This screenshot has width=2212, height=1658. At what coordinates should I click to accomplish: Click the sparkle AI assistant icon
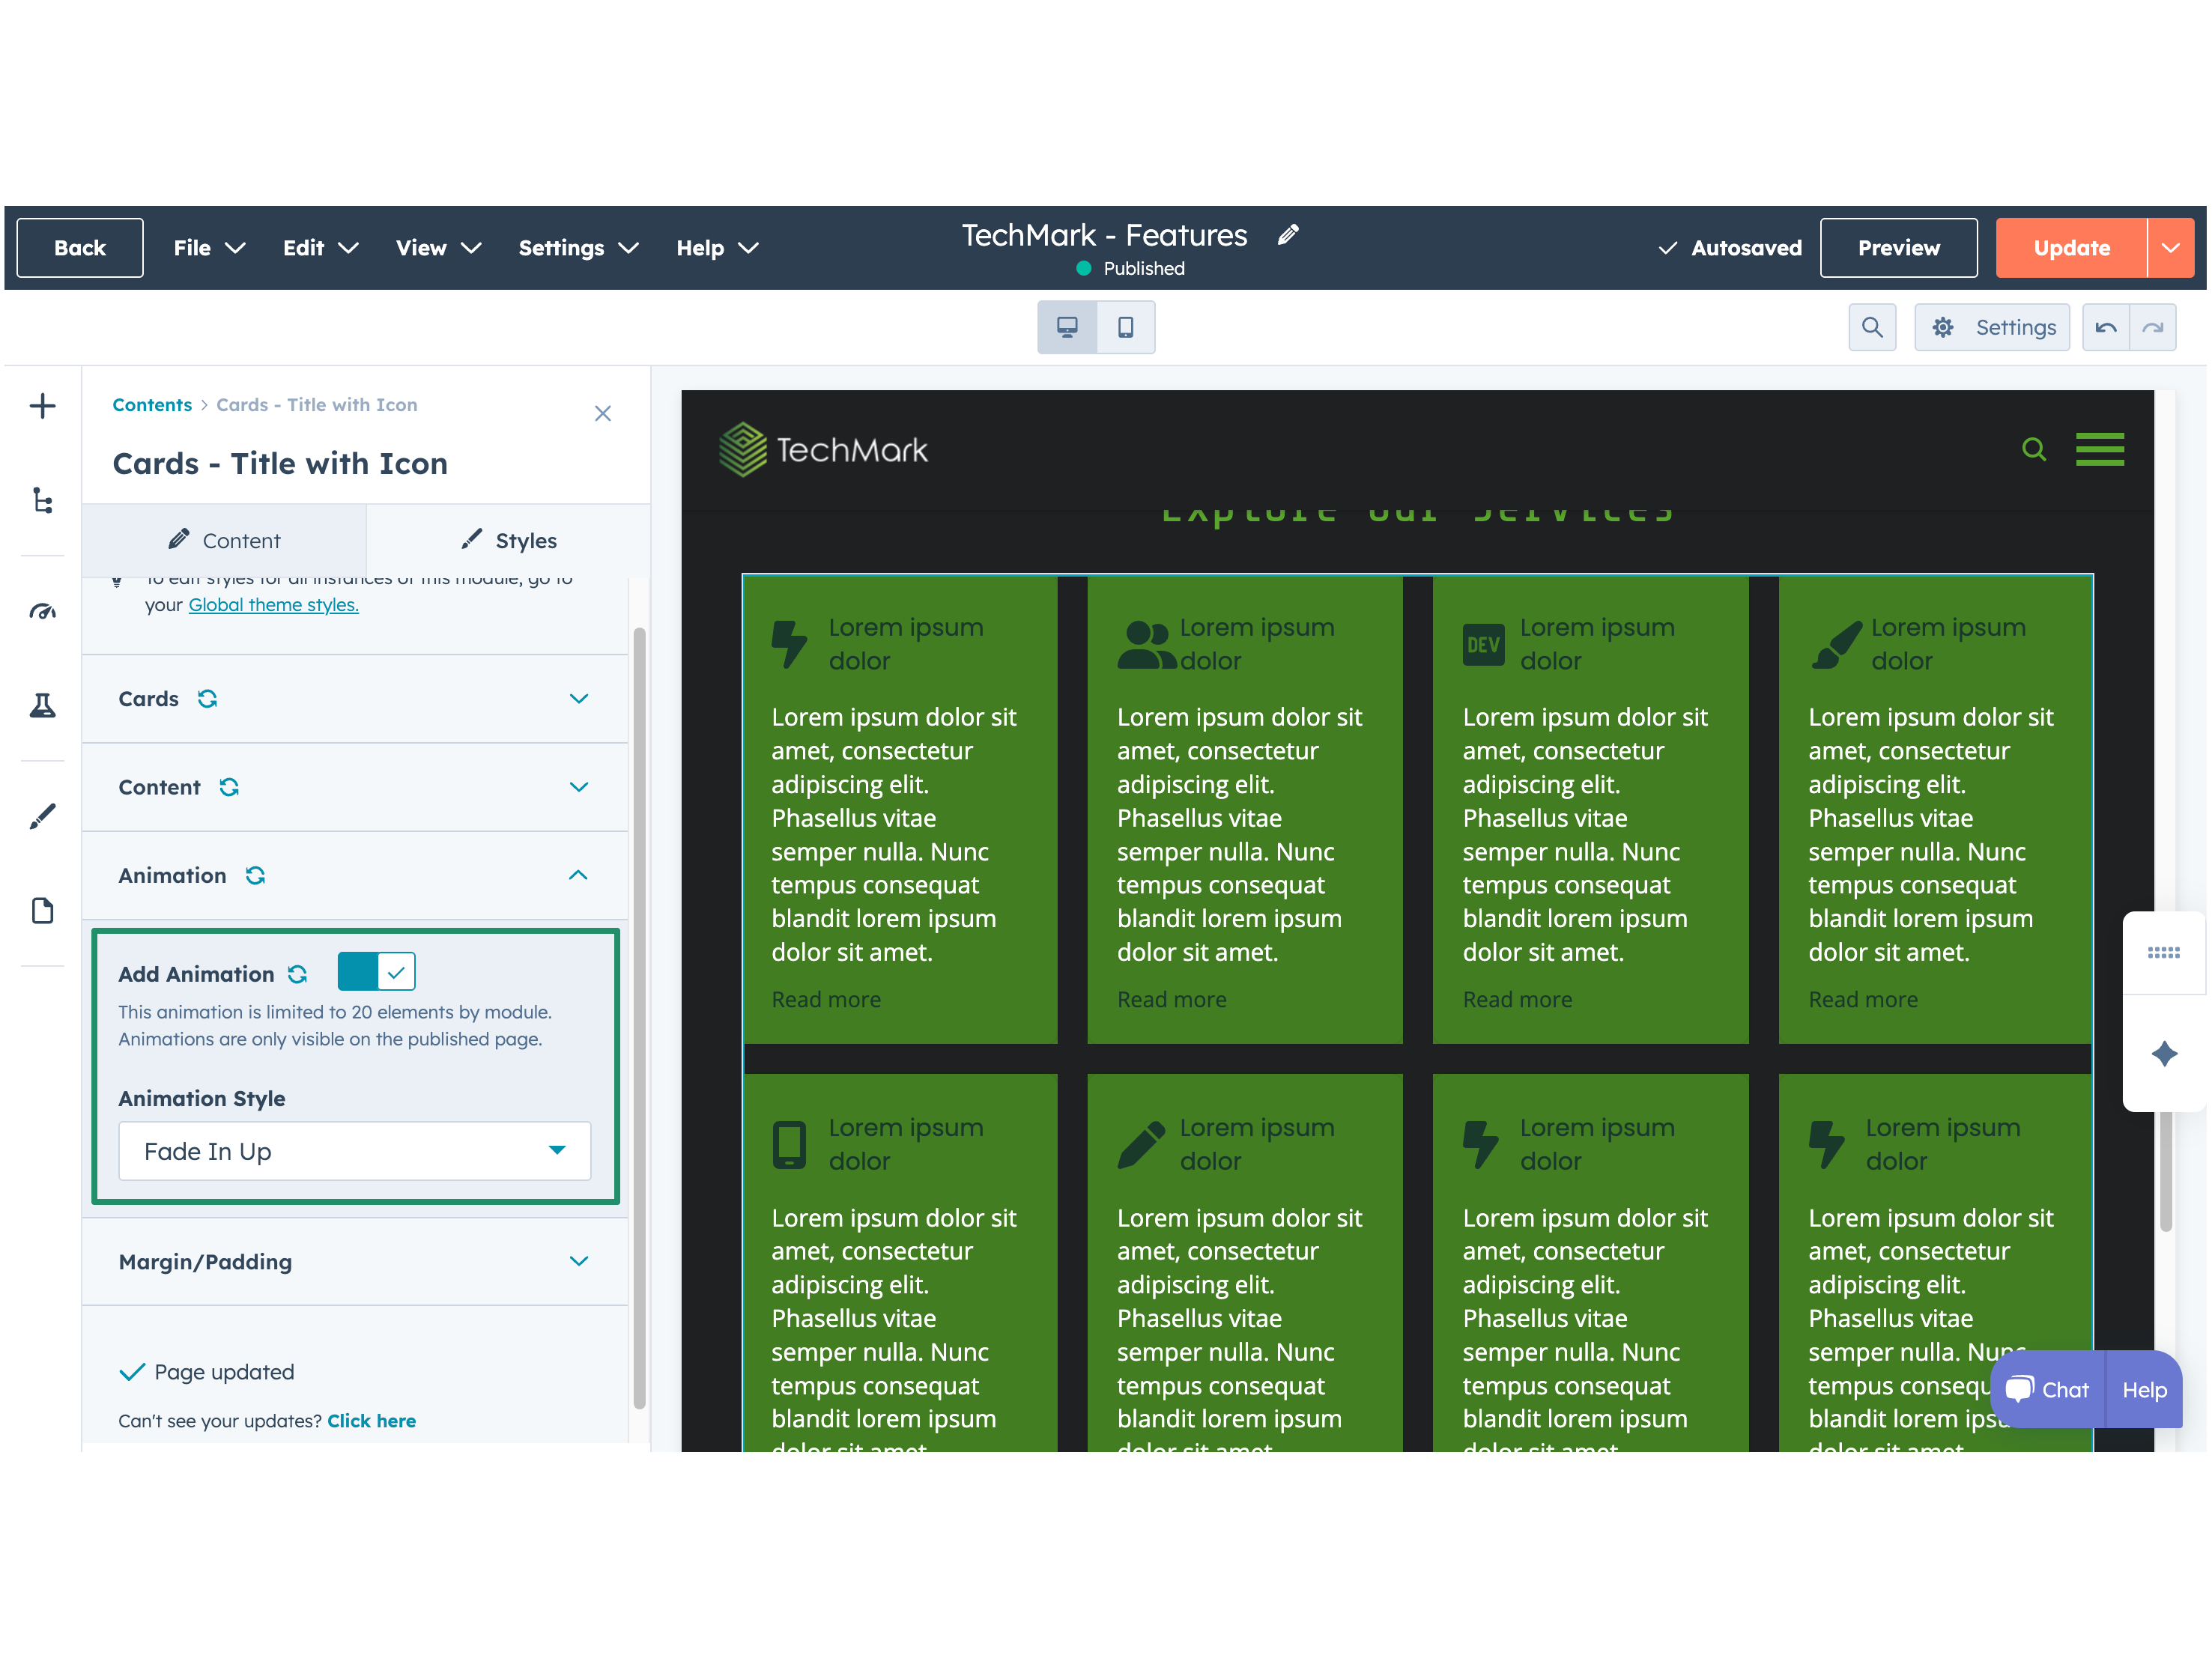(x=2164, y=1053)
